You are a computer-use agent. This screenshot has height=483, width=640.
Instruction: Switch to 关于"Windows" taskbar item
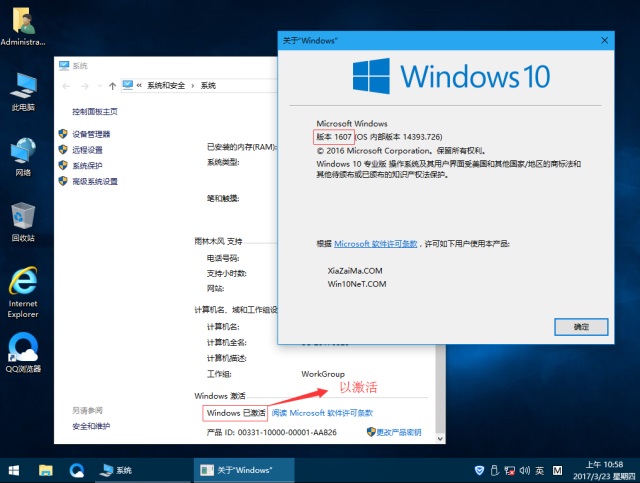(238, 469)
